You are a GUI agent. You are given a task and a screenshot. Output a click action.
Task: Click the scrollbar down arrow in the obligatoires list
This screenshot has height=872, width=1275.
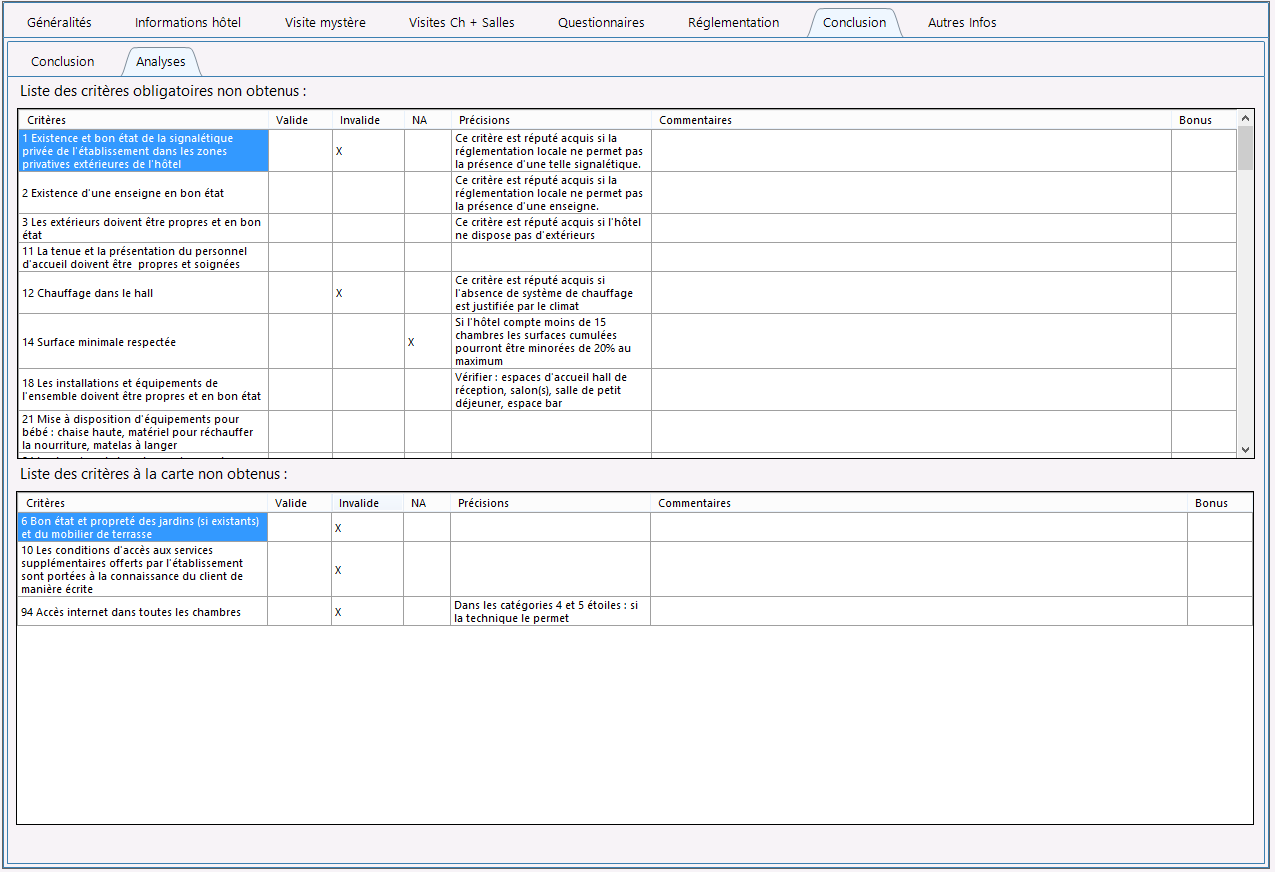point(1245,450)
